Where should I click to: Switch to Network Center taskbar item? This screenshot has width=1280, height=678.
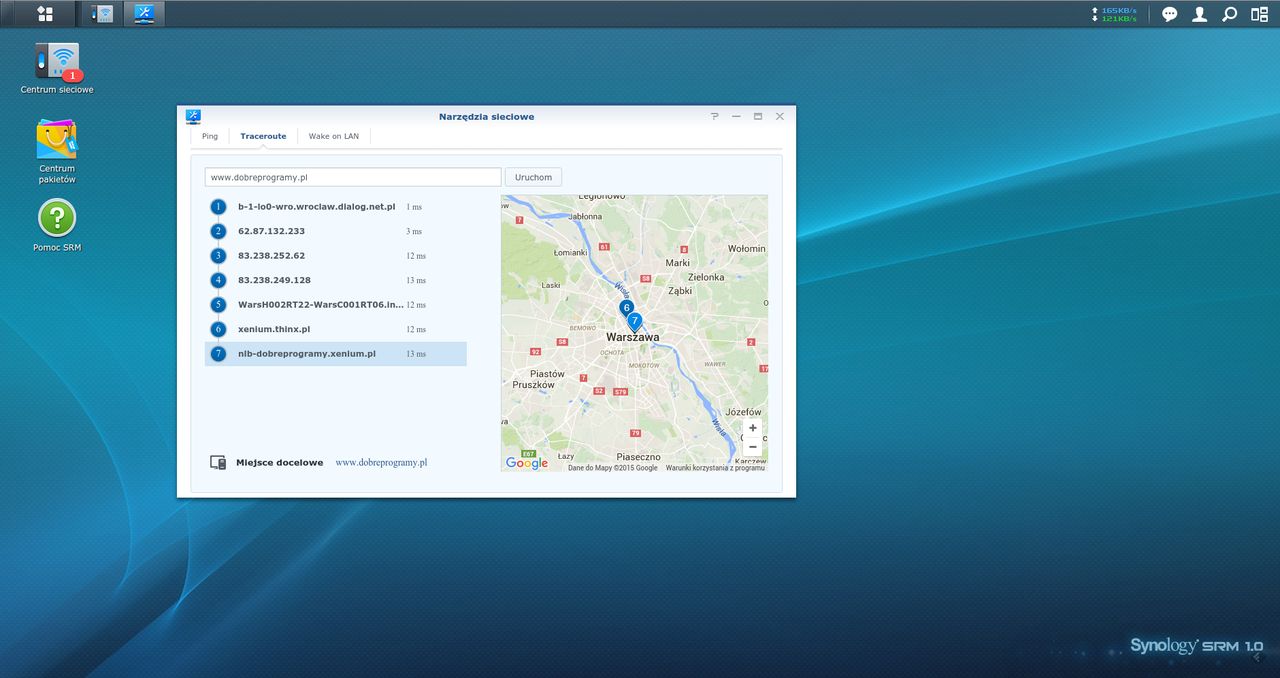pos(103,14)
